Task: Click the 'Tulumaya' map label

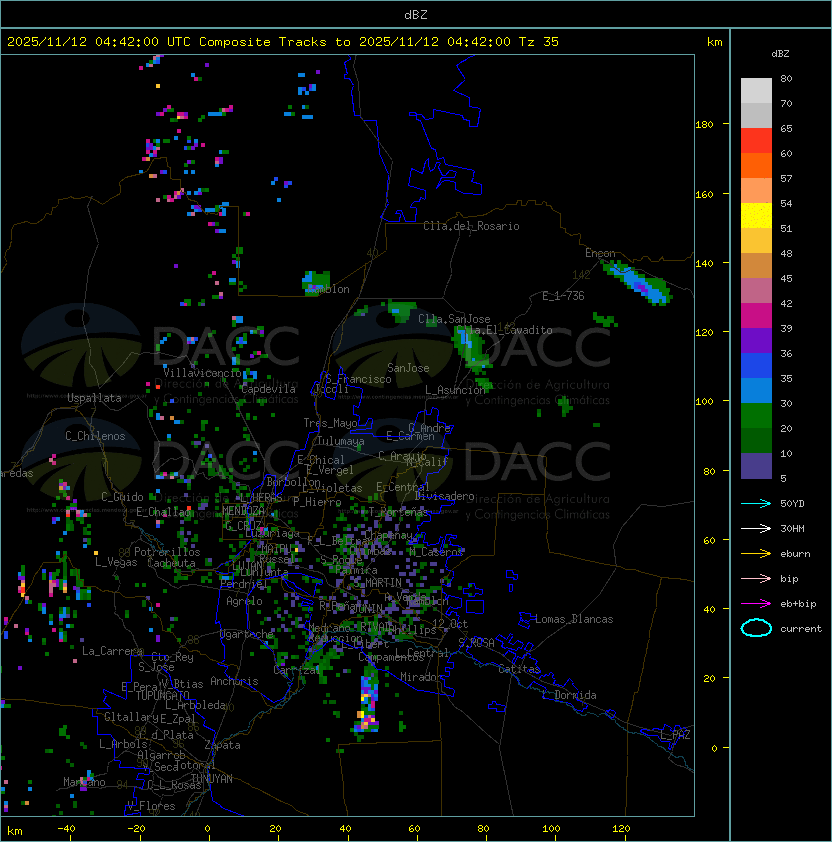Action: 341,441
